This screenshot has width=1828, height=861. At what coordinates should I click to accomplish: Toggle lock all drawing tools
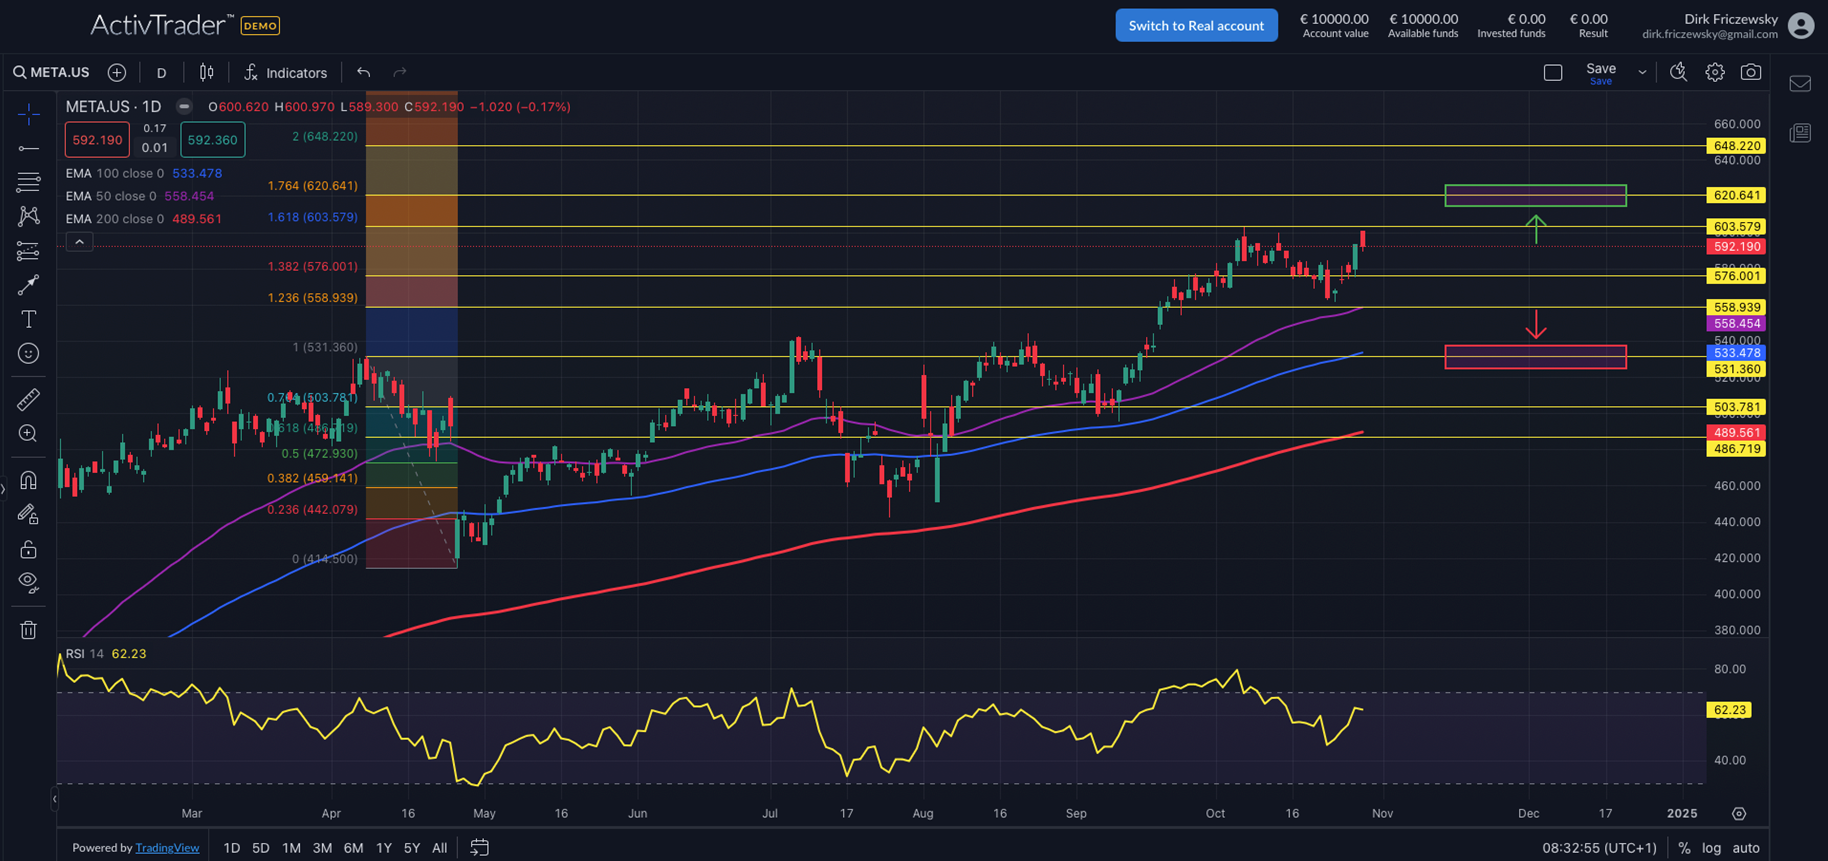[28, 549]
